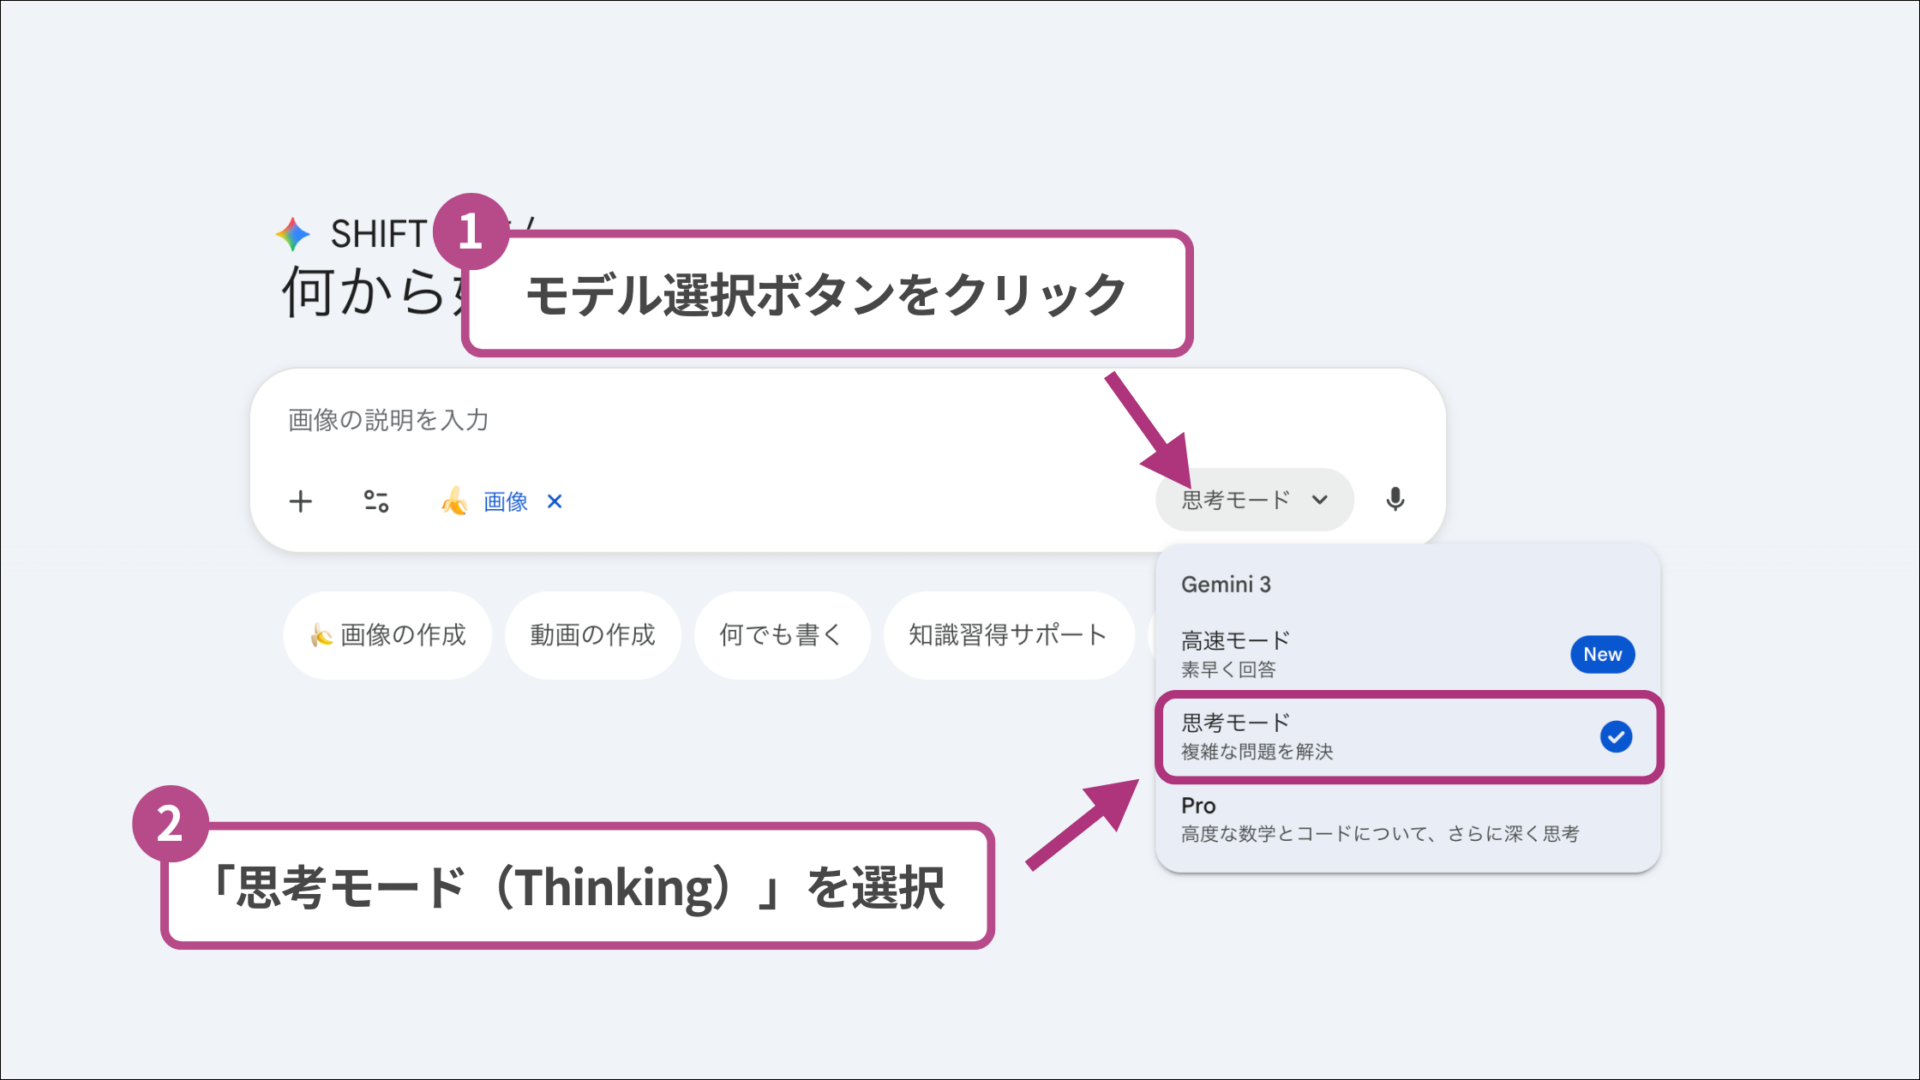Click the numbered badge 2 annotation
Screen dimensions: 1920x1080
tap(170, 822)
